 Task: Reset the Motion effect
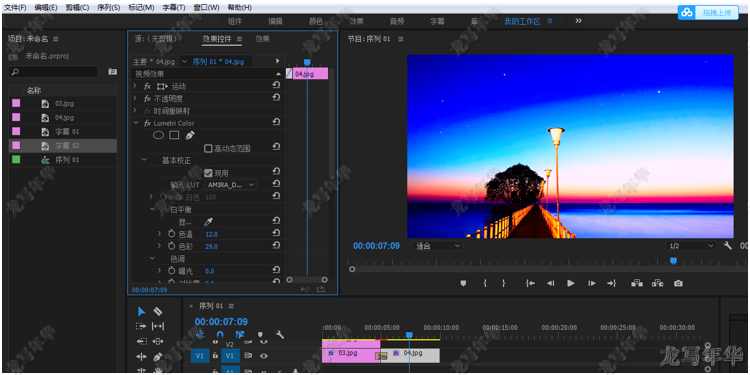click(276, 85)
